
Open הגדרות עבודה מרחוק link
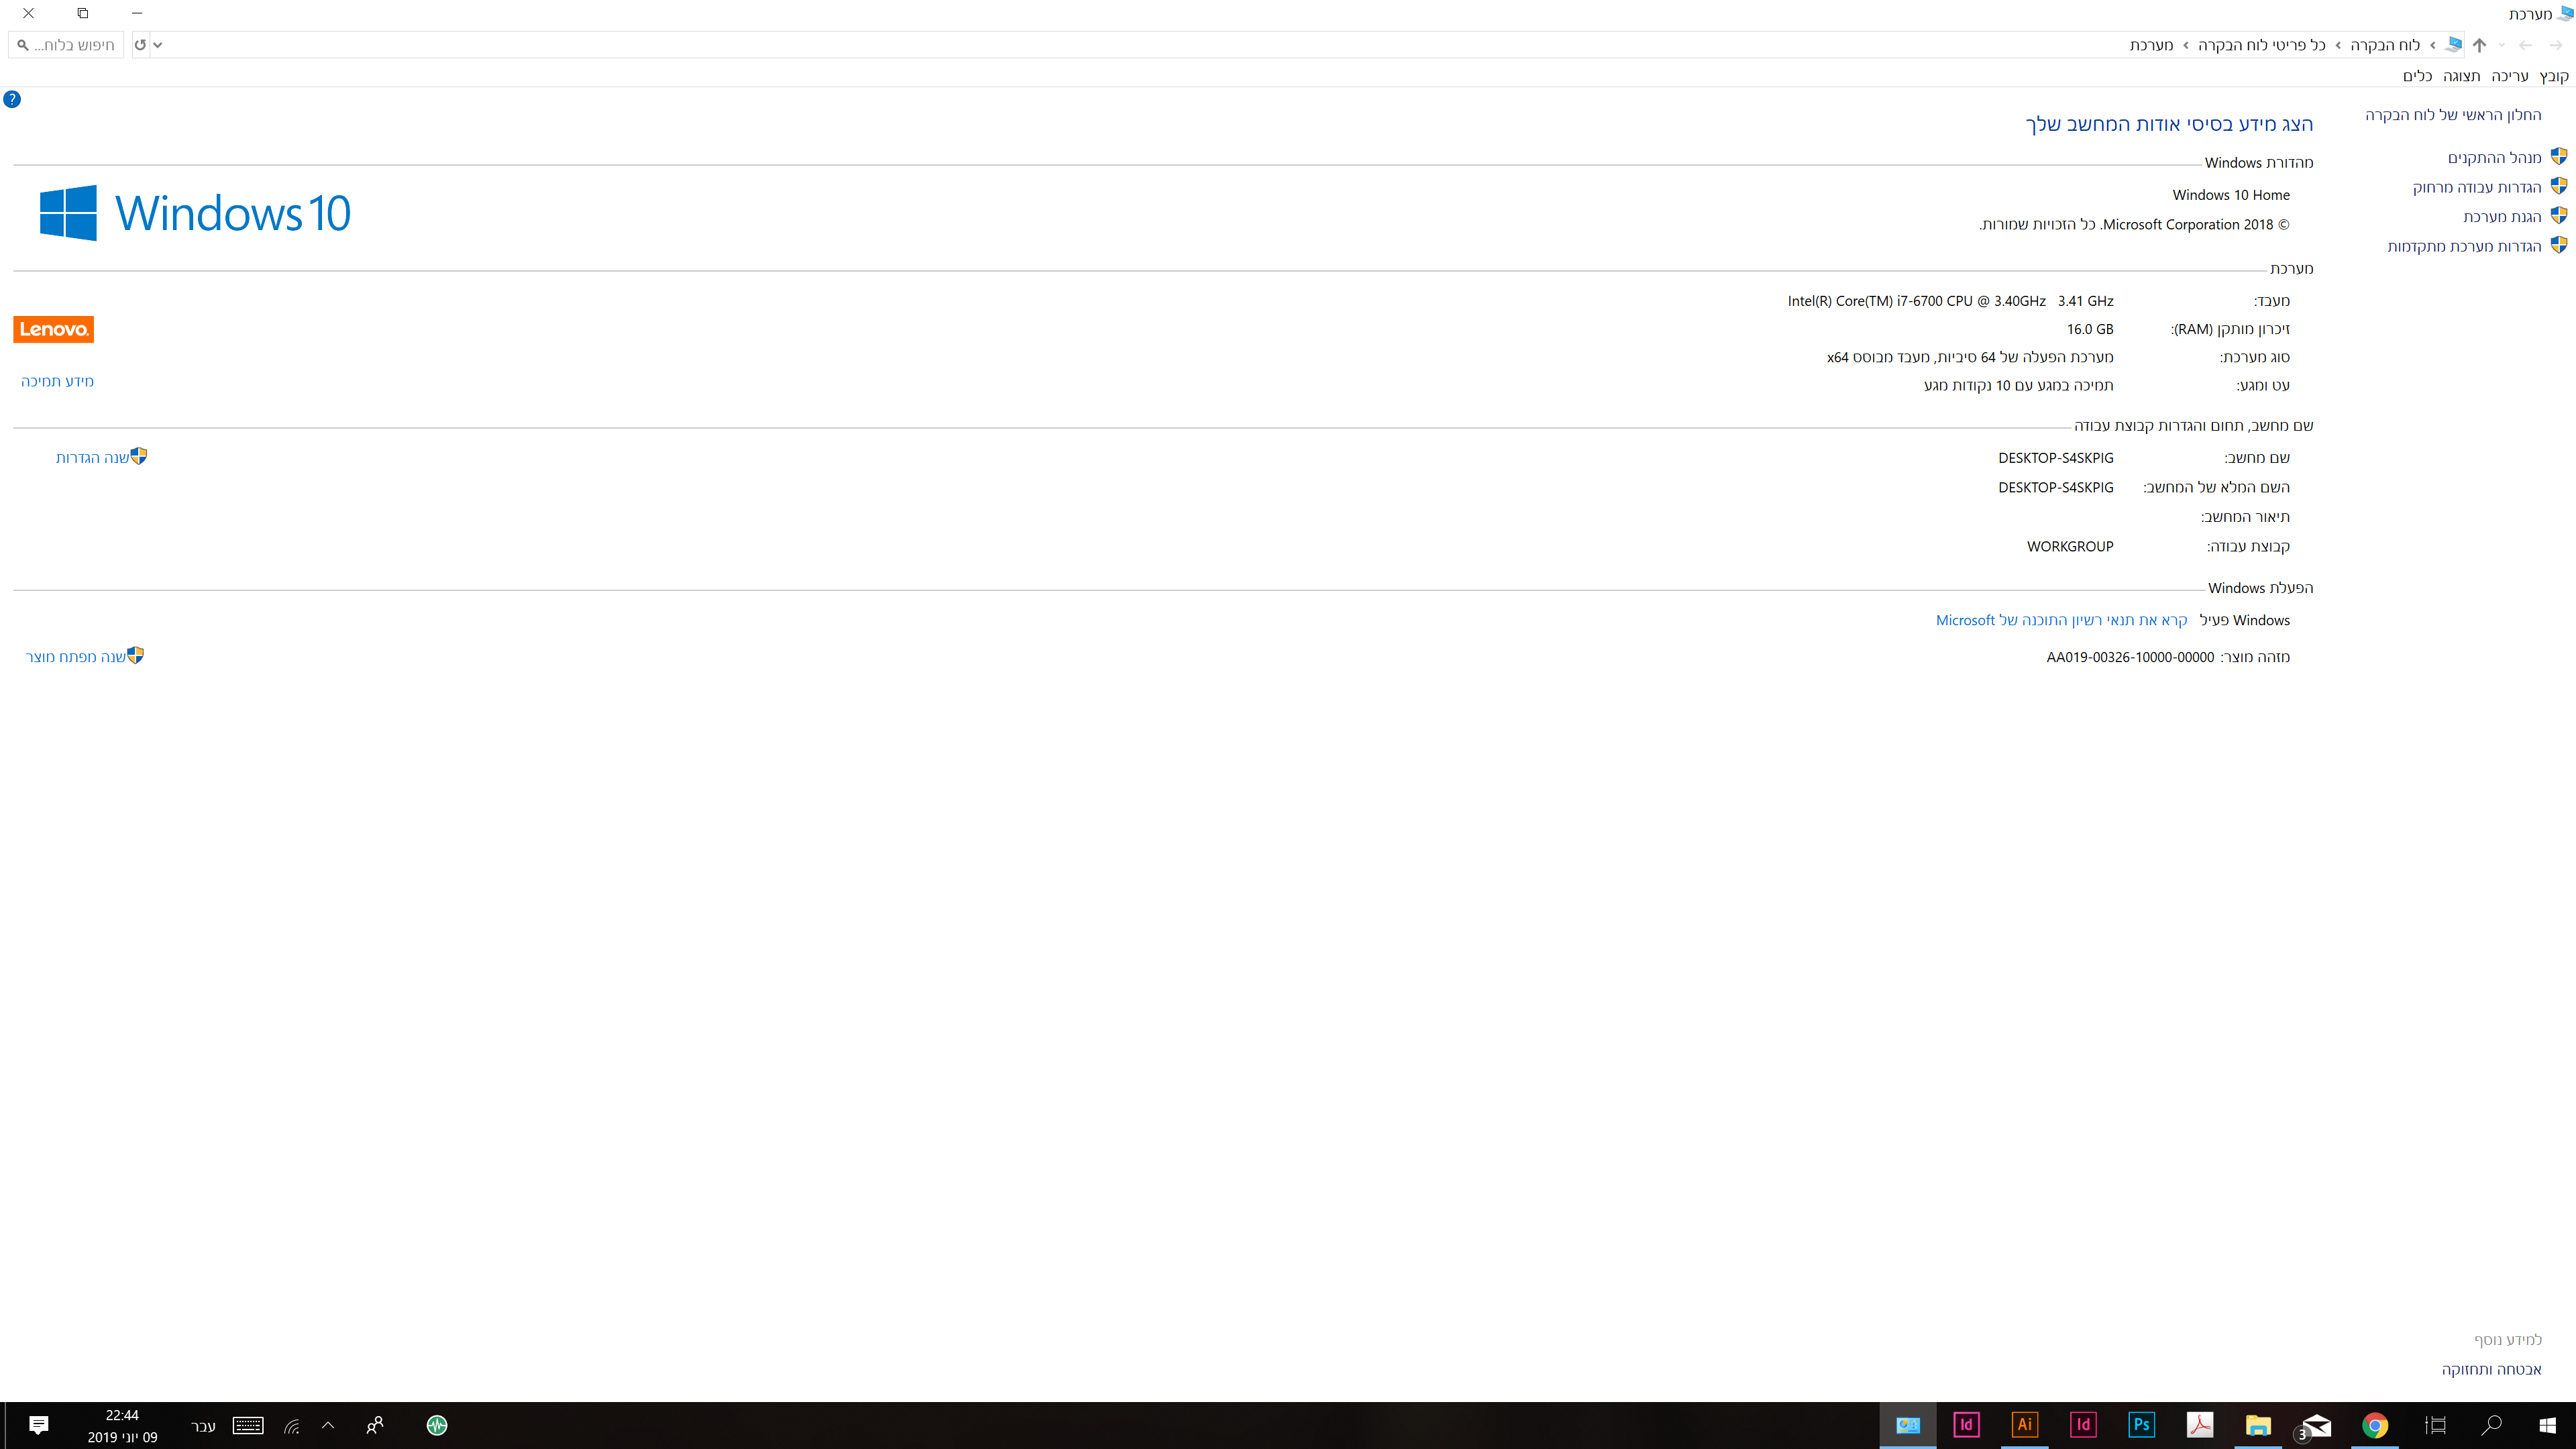(x=2477, y=187)
